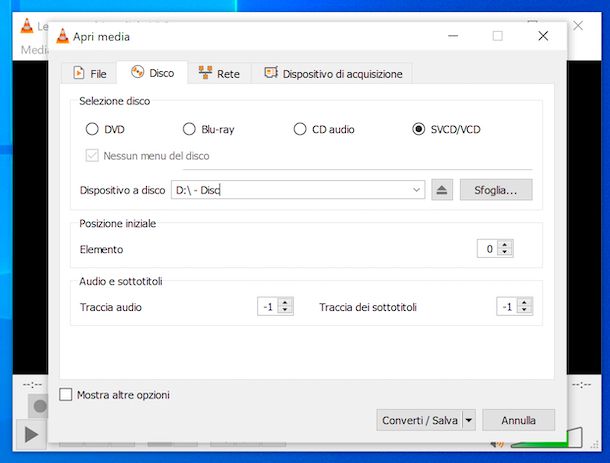
Task: Click the Annulla button
Action: (518, 421)
